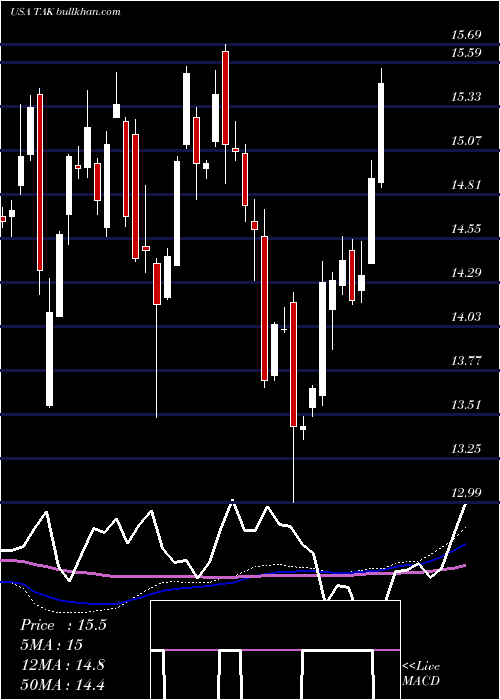Click the 13.25 price axis label
500x700 pixels.
466,448
